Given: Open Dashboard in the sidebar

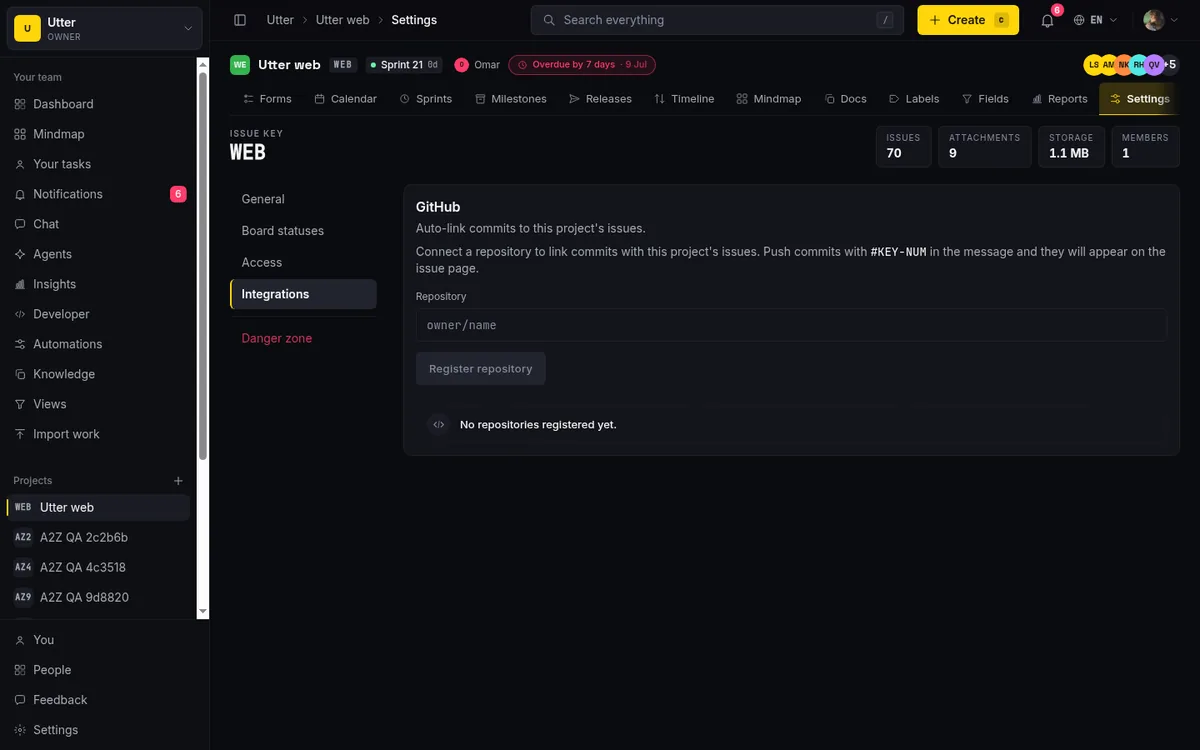Looking at the screenshot, I should [100, 104].
